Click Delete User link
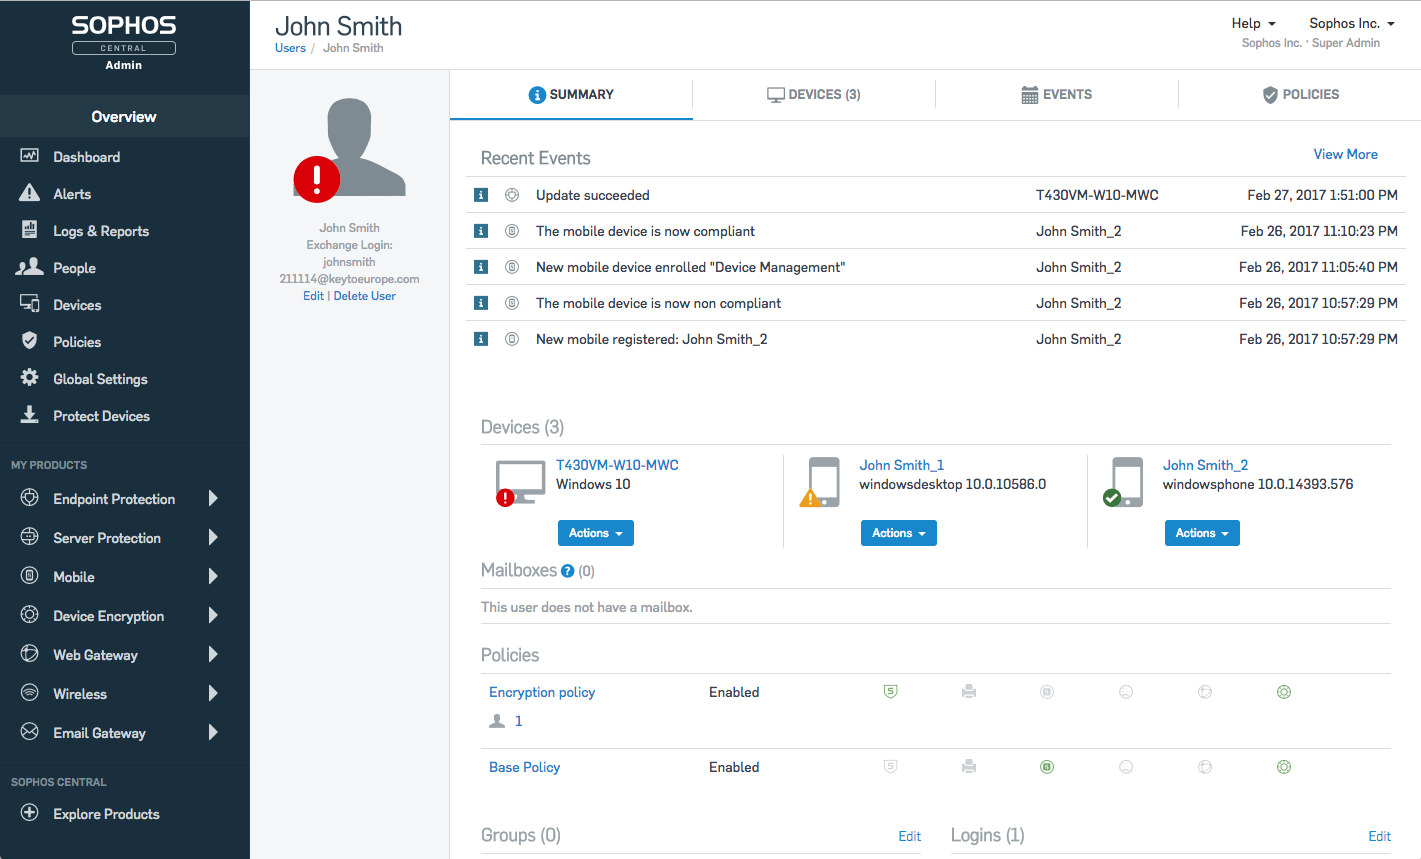This screenshot has width=1421, height=859. 365,296
